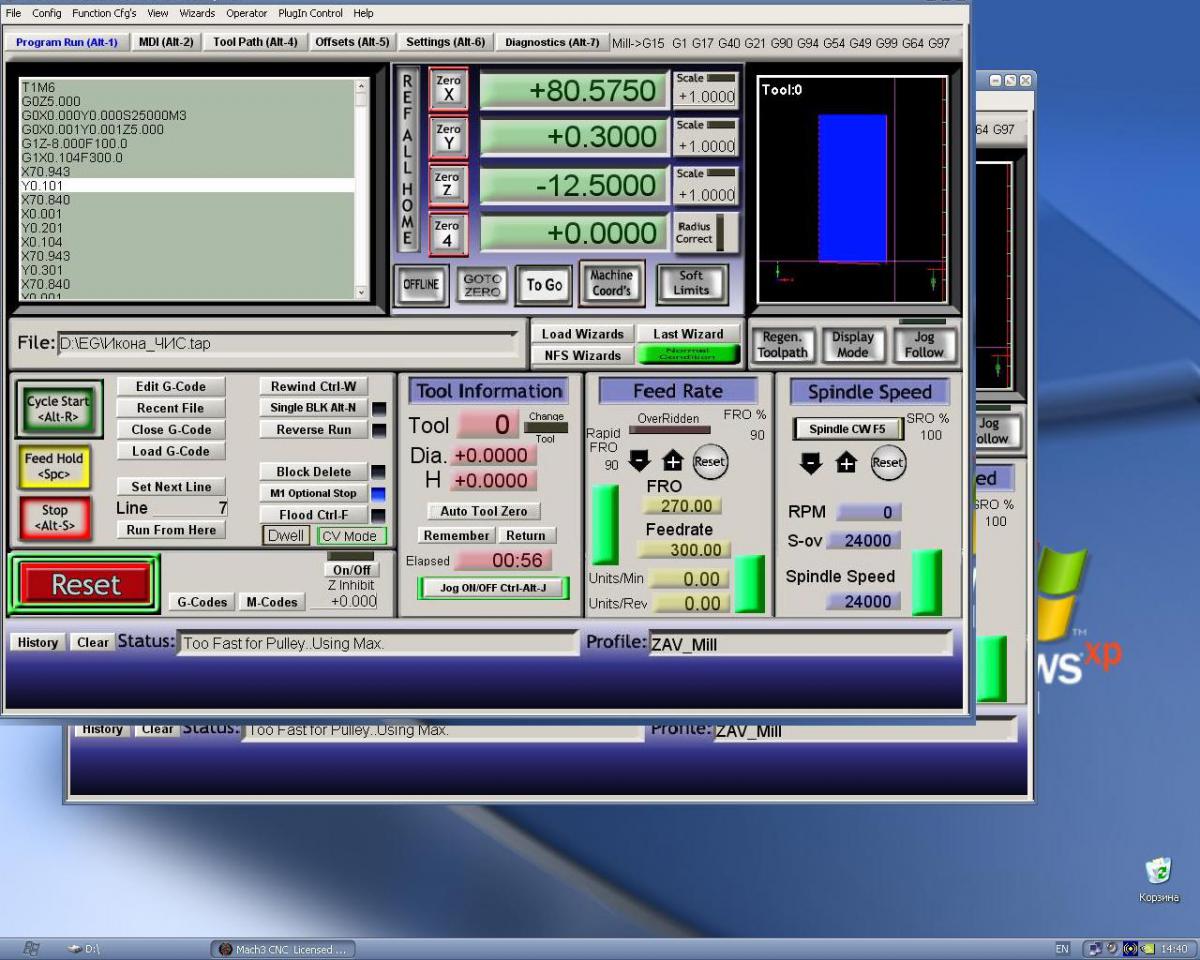Viewport: 1200px width, 960px height.
Task: Click Stop Alt-S
Action: click(x=54, y=517)
